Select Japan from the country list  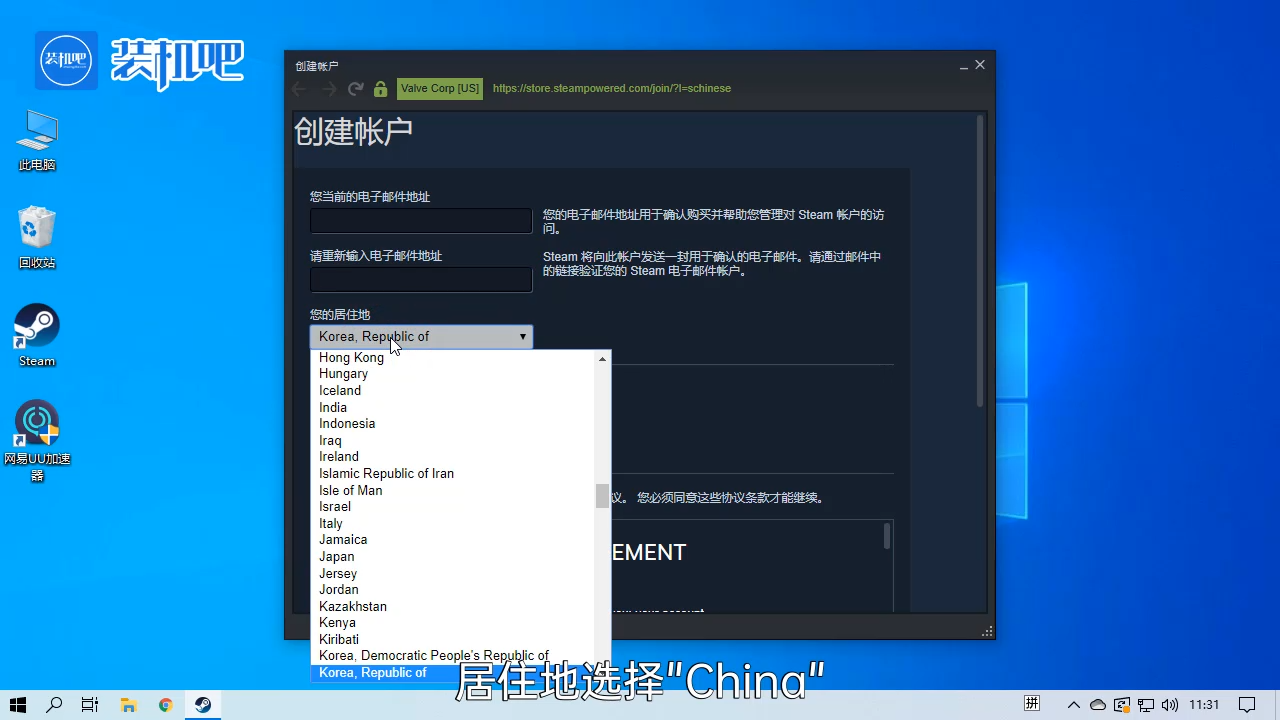(336, 556)
